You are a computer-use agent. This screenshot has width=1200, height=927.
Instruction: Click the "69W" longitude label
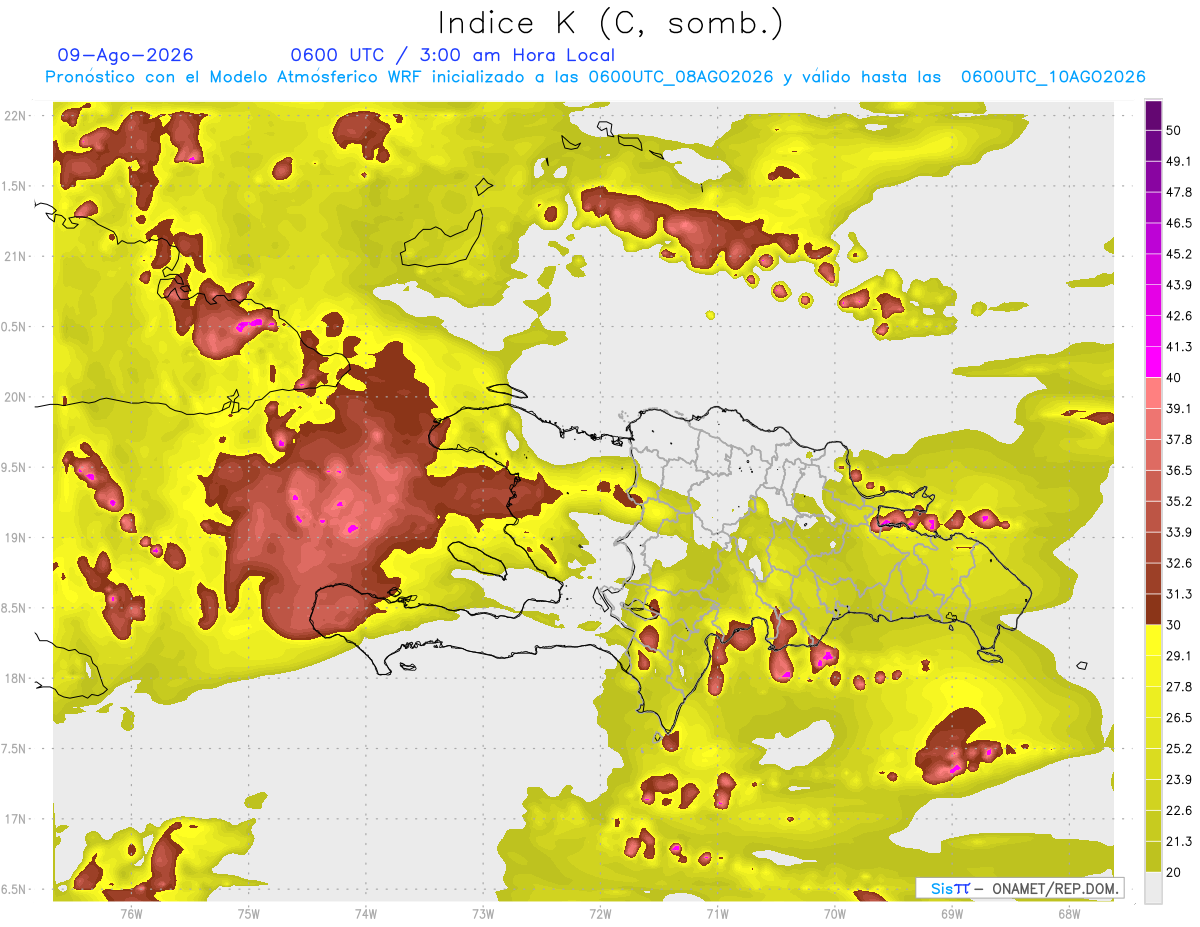952,913
